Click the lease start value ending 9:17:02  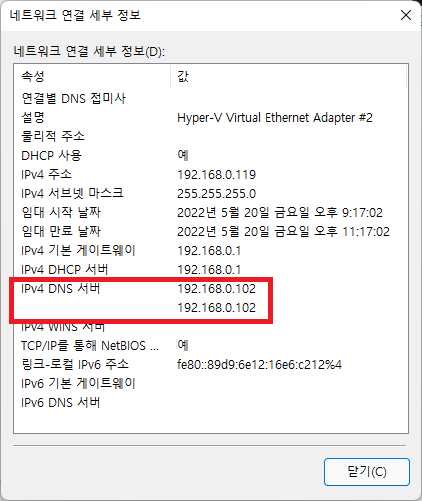[x=280, y=213]
